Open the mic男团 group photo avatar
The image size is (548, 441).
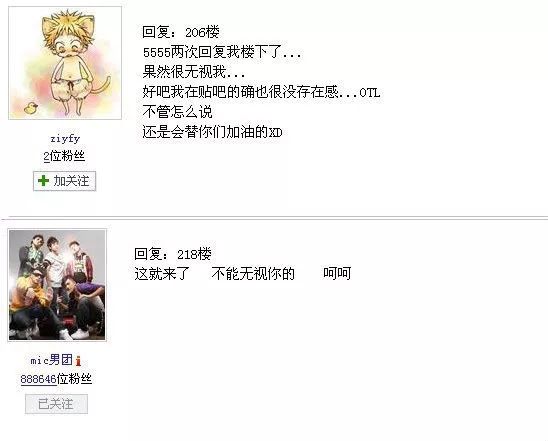pos(57,285)
